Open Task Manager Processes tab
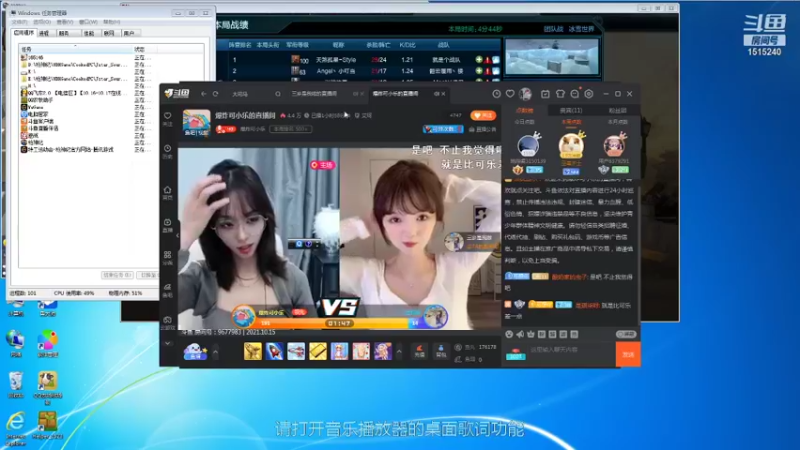This screenshot has height=450, width=800. pos(44,33)
